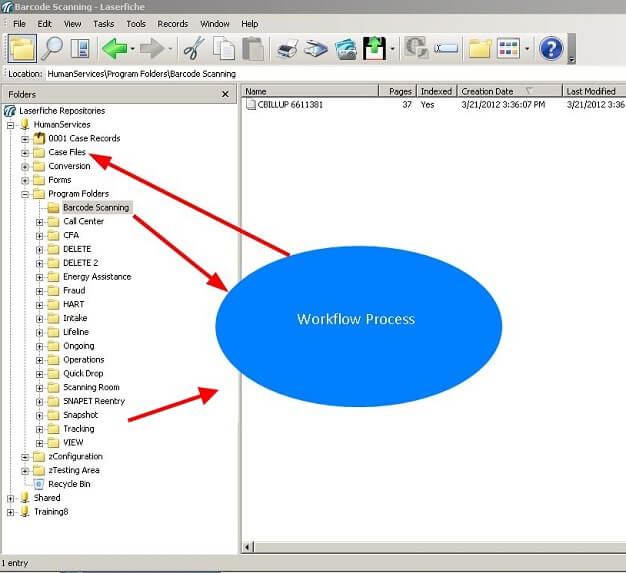
Task: Open the Snapshot camera photos icon
Action: pos(346,49)
